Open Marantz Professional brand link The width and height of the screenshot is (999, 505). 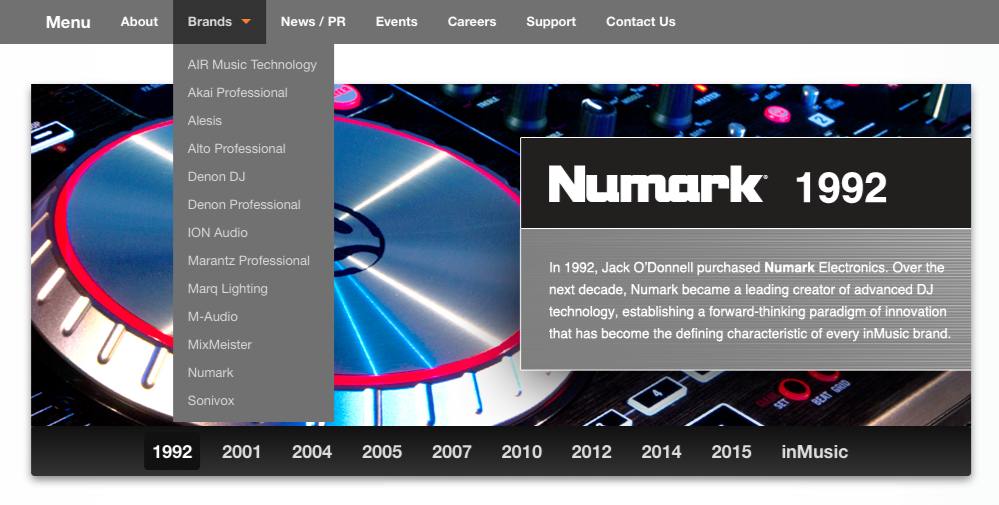248,261
